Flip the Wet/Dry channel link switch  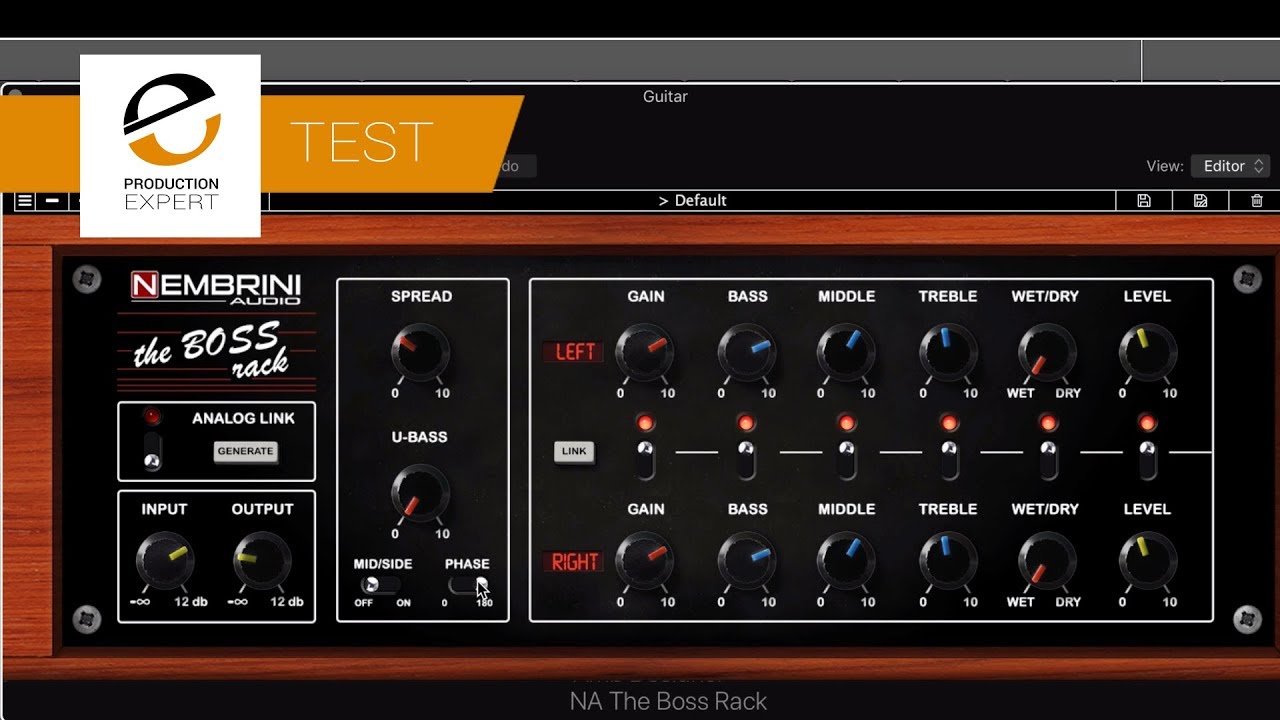[x=1048, y=459]
